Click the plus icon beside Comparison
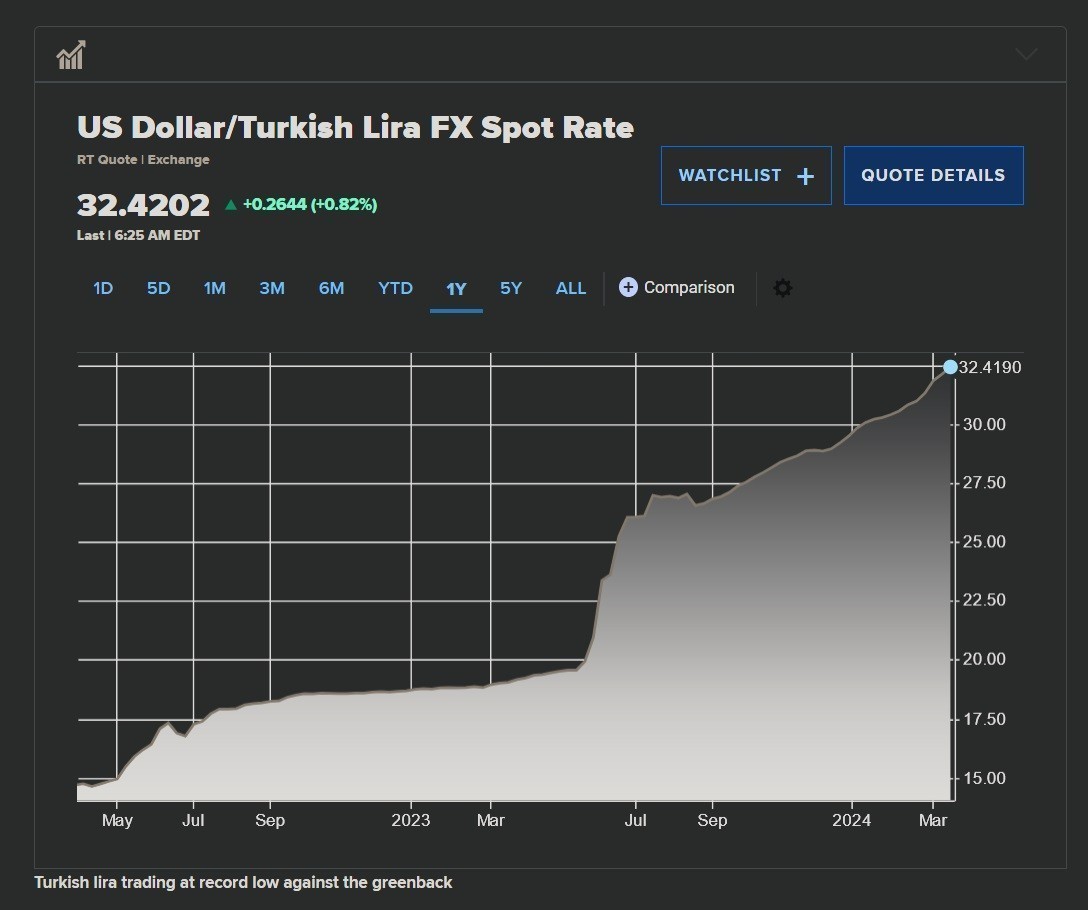This screenshot has width=1088, height=910. [628, 288]
